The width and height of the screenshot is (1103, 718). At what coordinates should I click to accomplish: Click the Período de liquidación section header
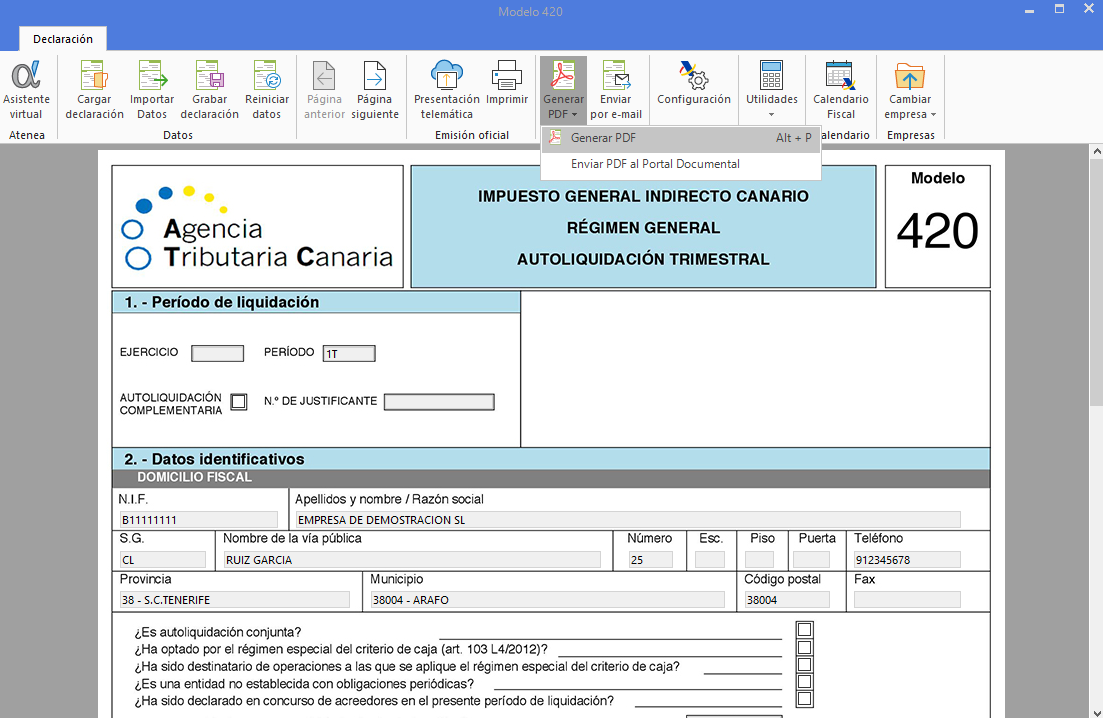316,302
